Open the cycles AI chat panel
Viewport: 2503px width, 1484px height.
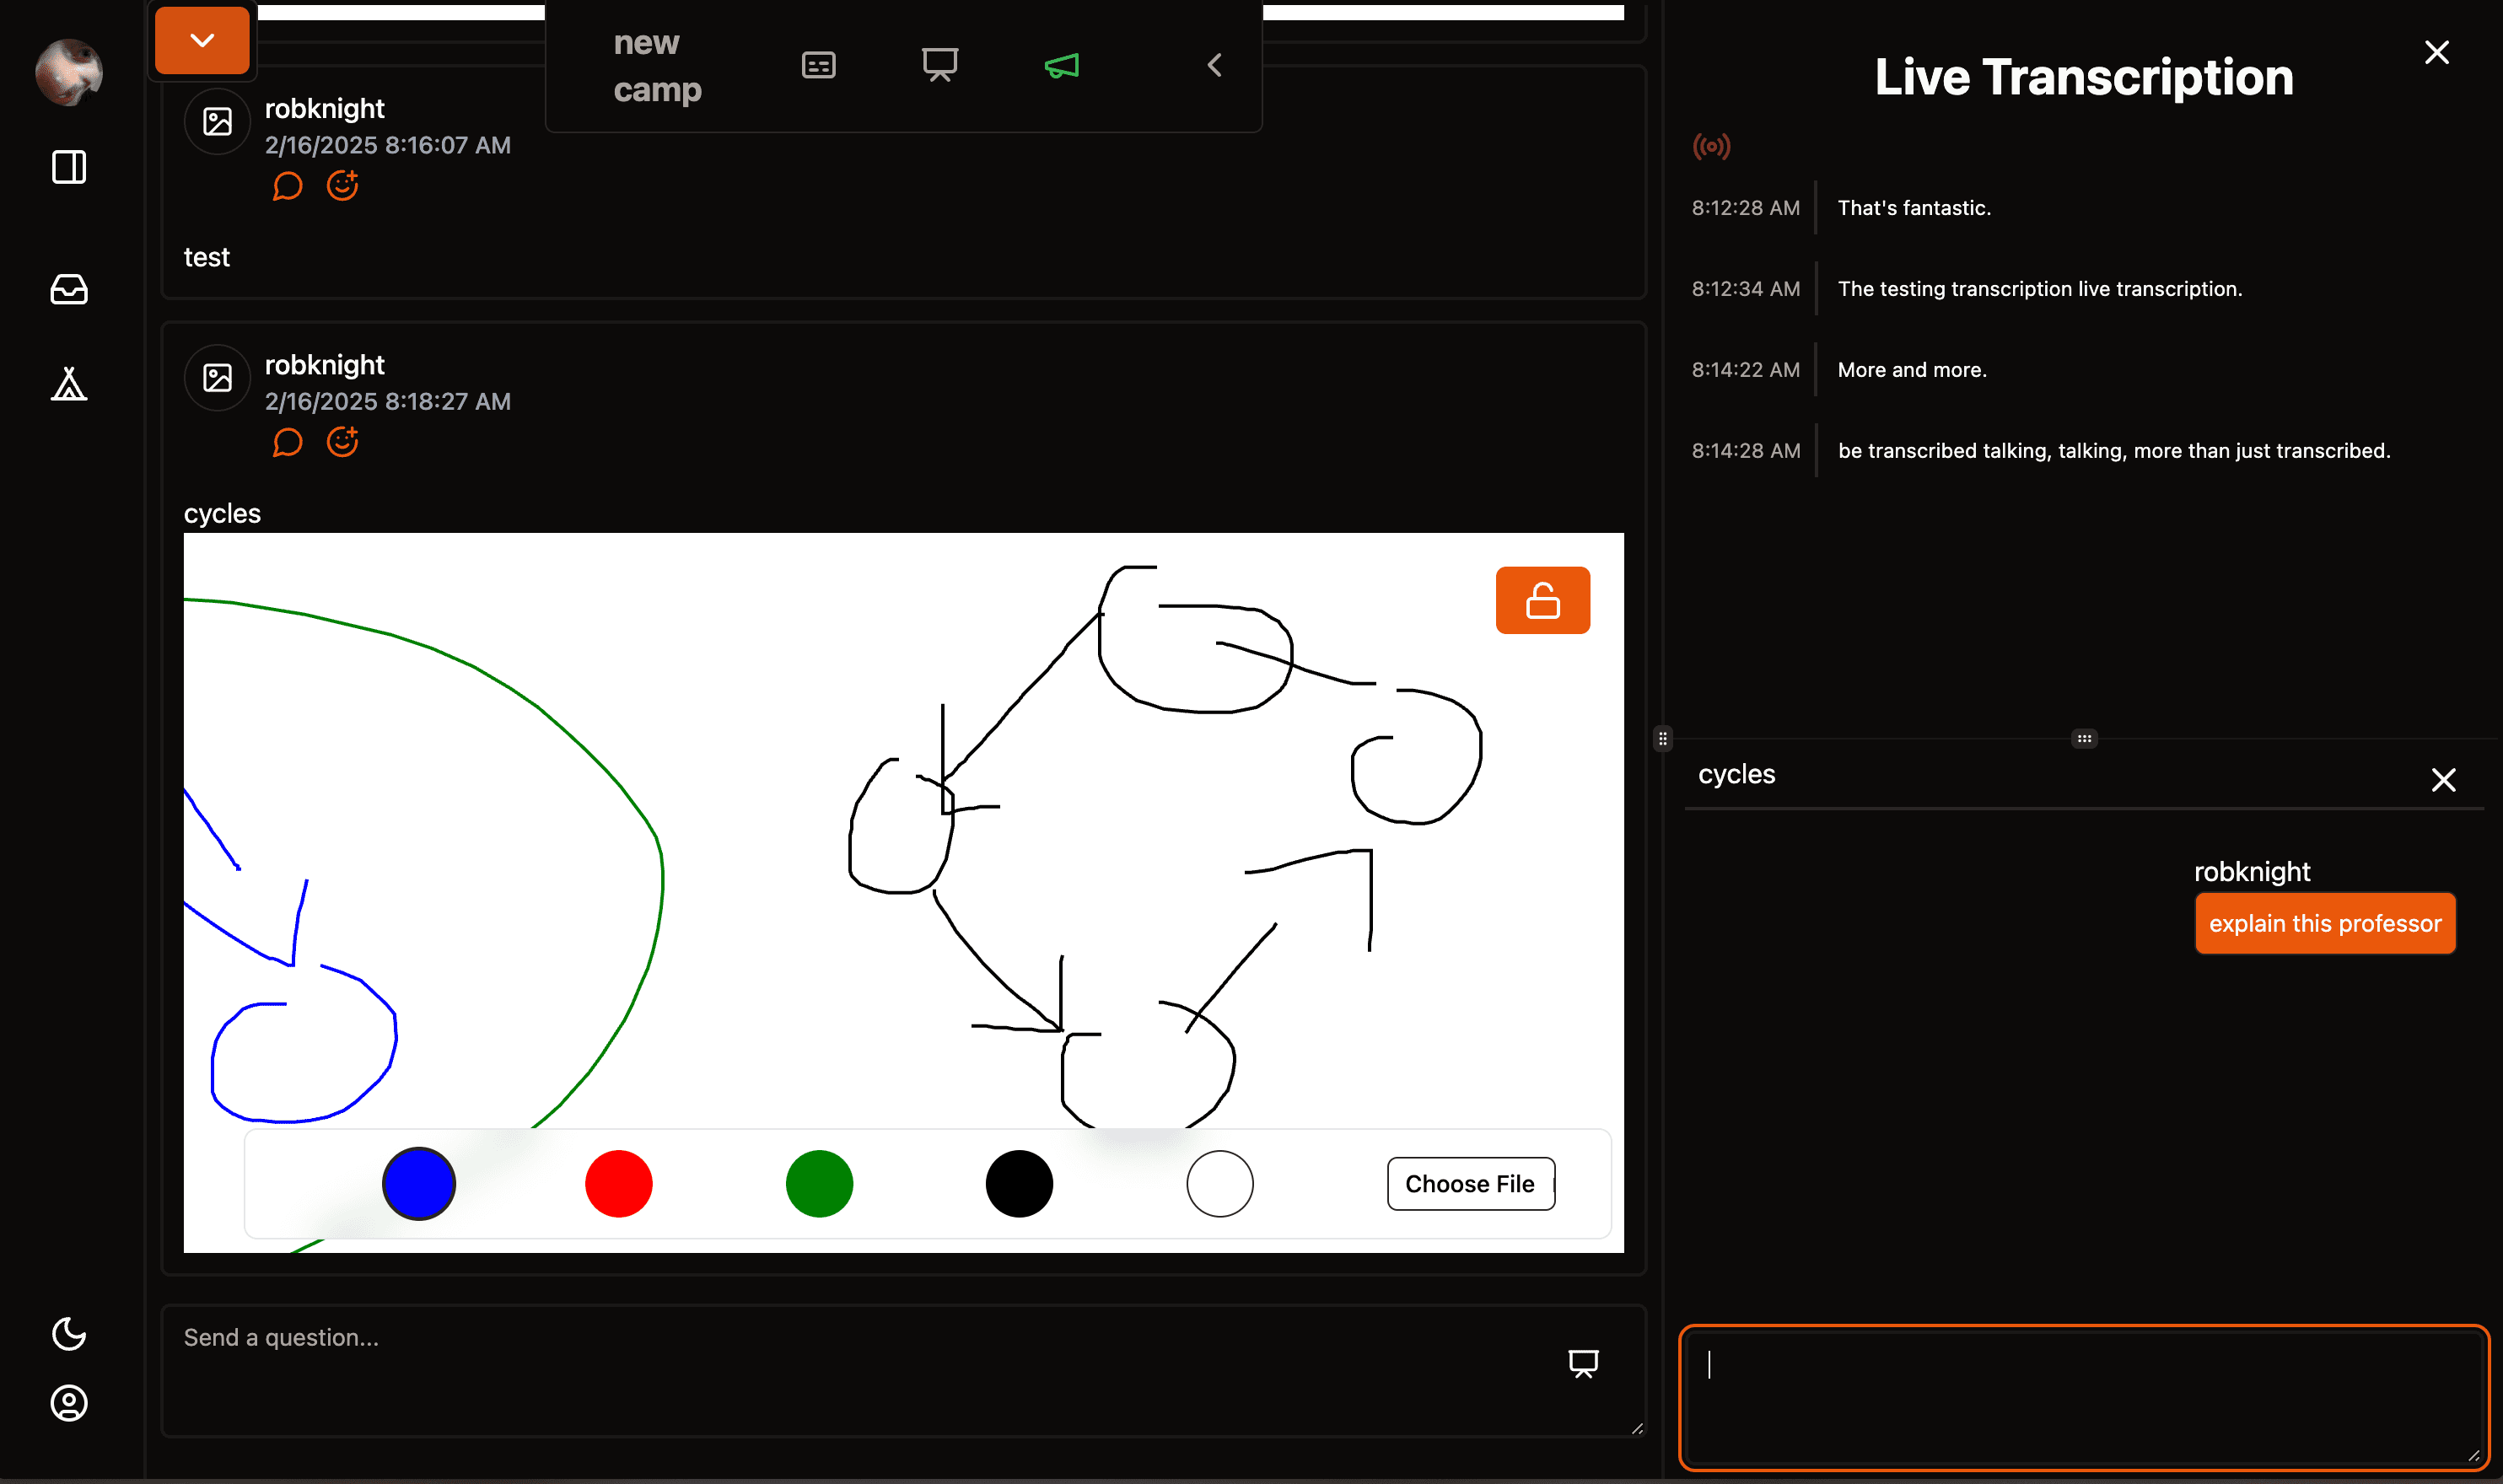click(x=1735, y=774)
